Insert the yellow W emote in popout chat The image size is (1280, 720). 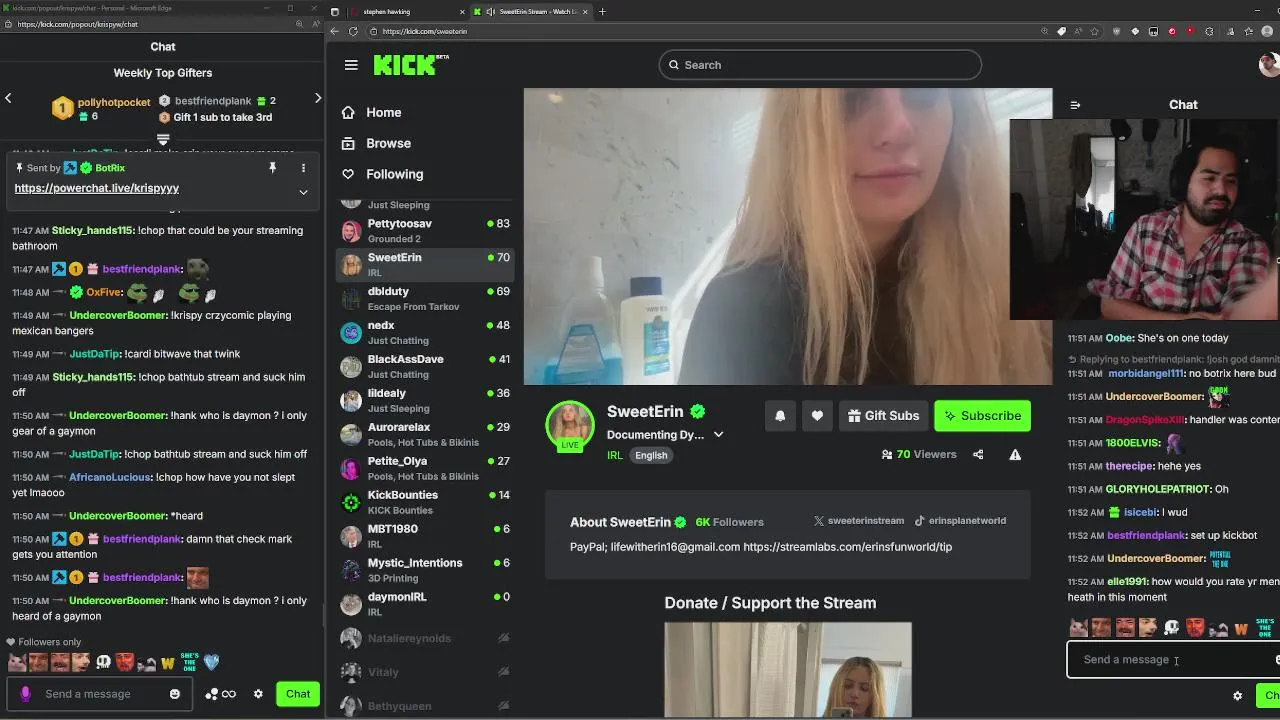click(x=168, y=662)
